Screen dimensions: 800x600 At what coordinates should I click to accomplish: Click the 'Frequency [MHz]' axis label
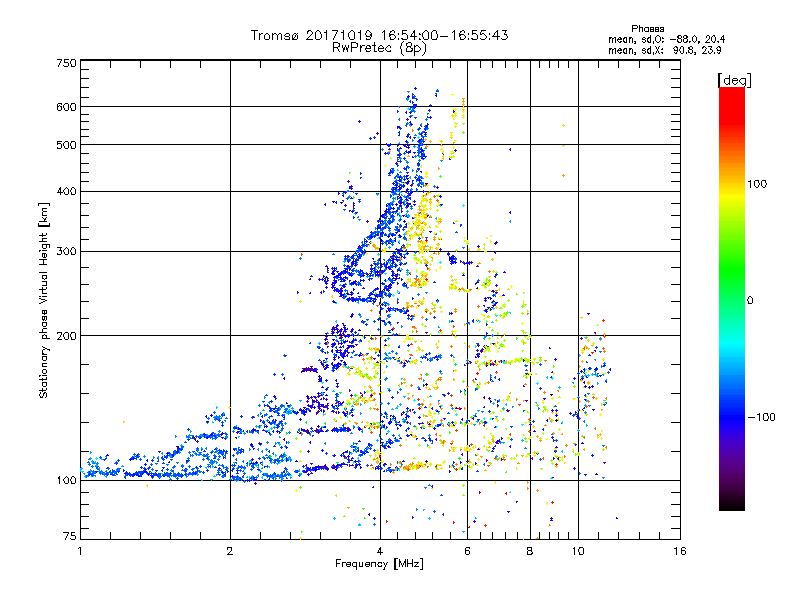379,564
